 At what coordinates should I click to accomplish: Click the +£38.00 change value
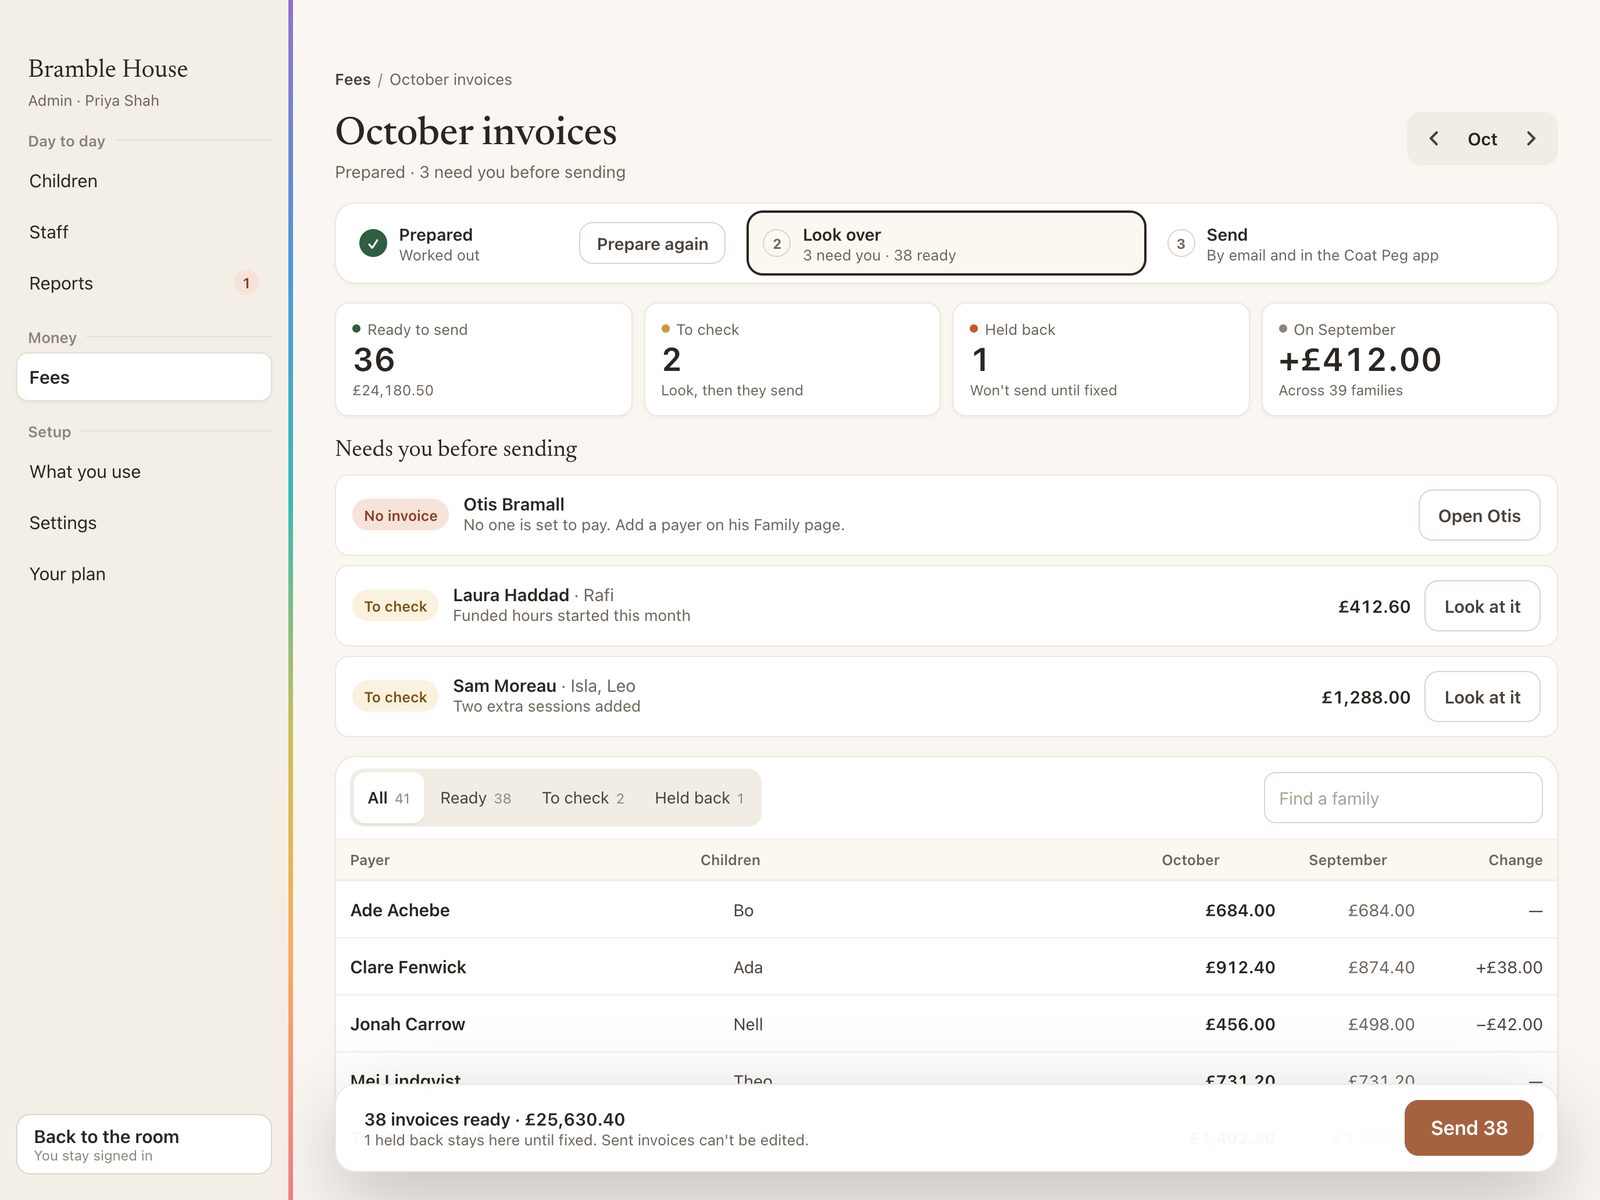click(1509, 967)
